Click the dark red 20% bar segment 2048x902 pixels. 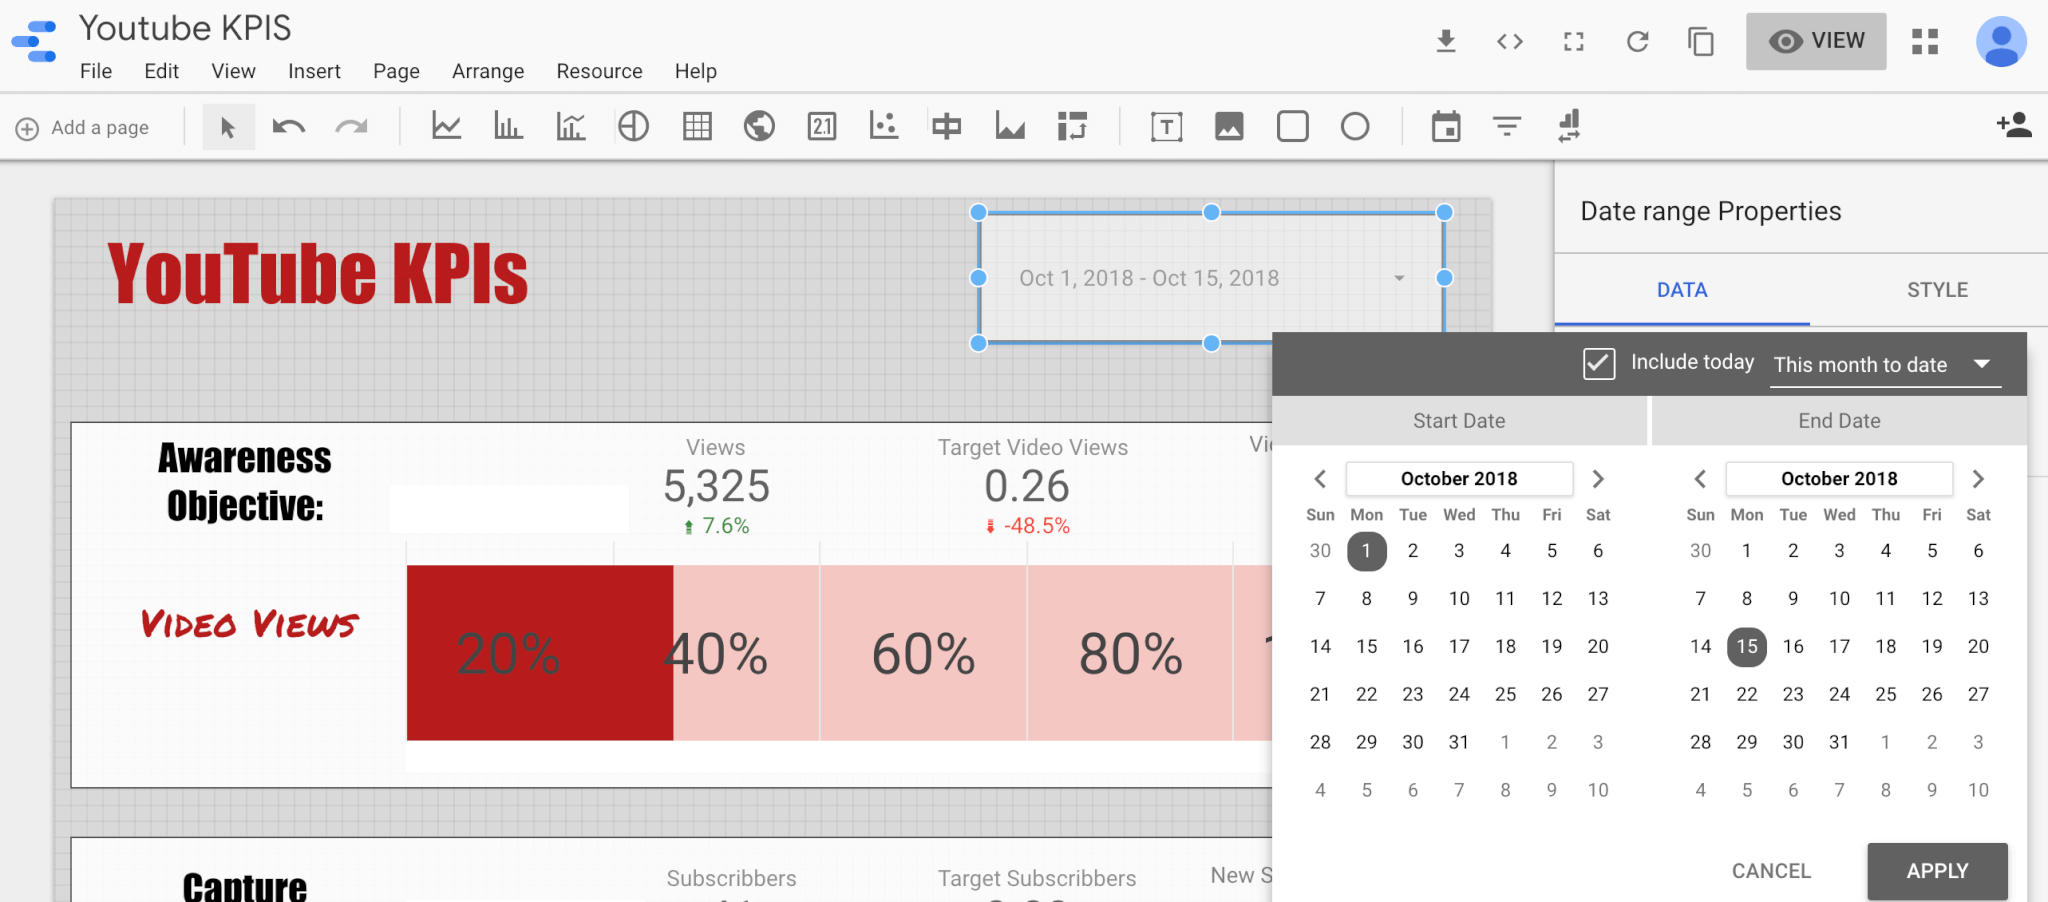click(540, 653)
